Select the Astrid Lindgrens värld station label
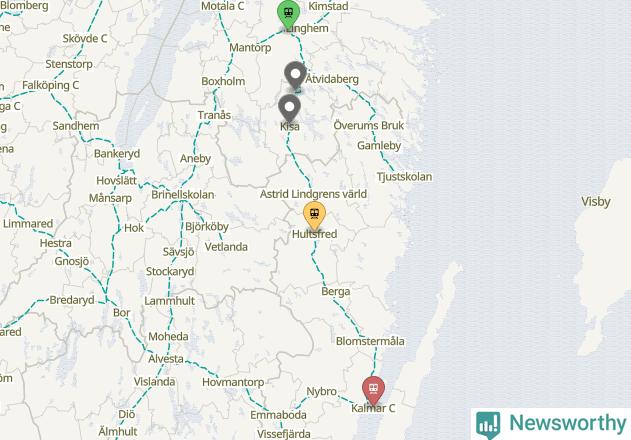The height and width of the screenshot is (440, 631). (313, 194)
